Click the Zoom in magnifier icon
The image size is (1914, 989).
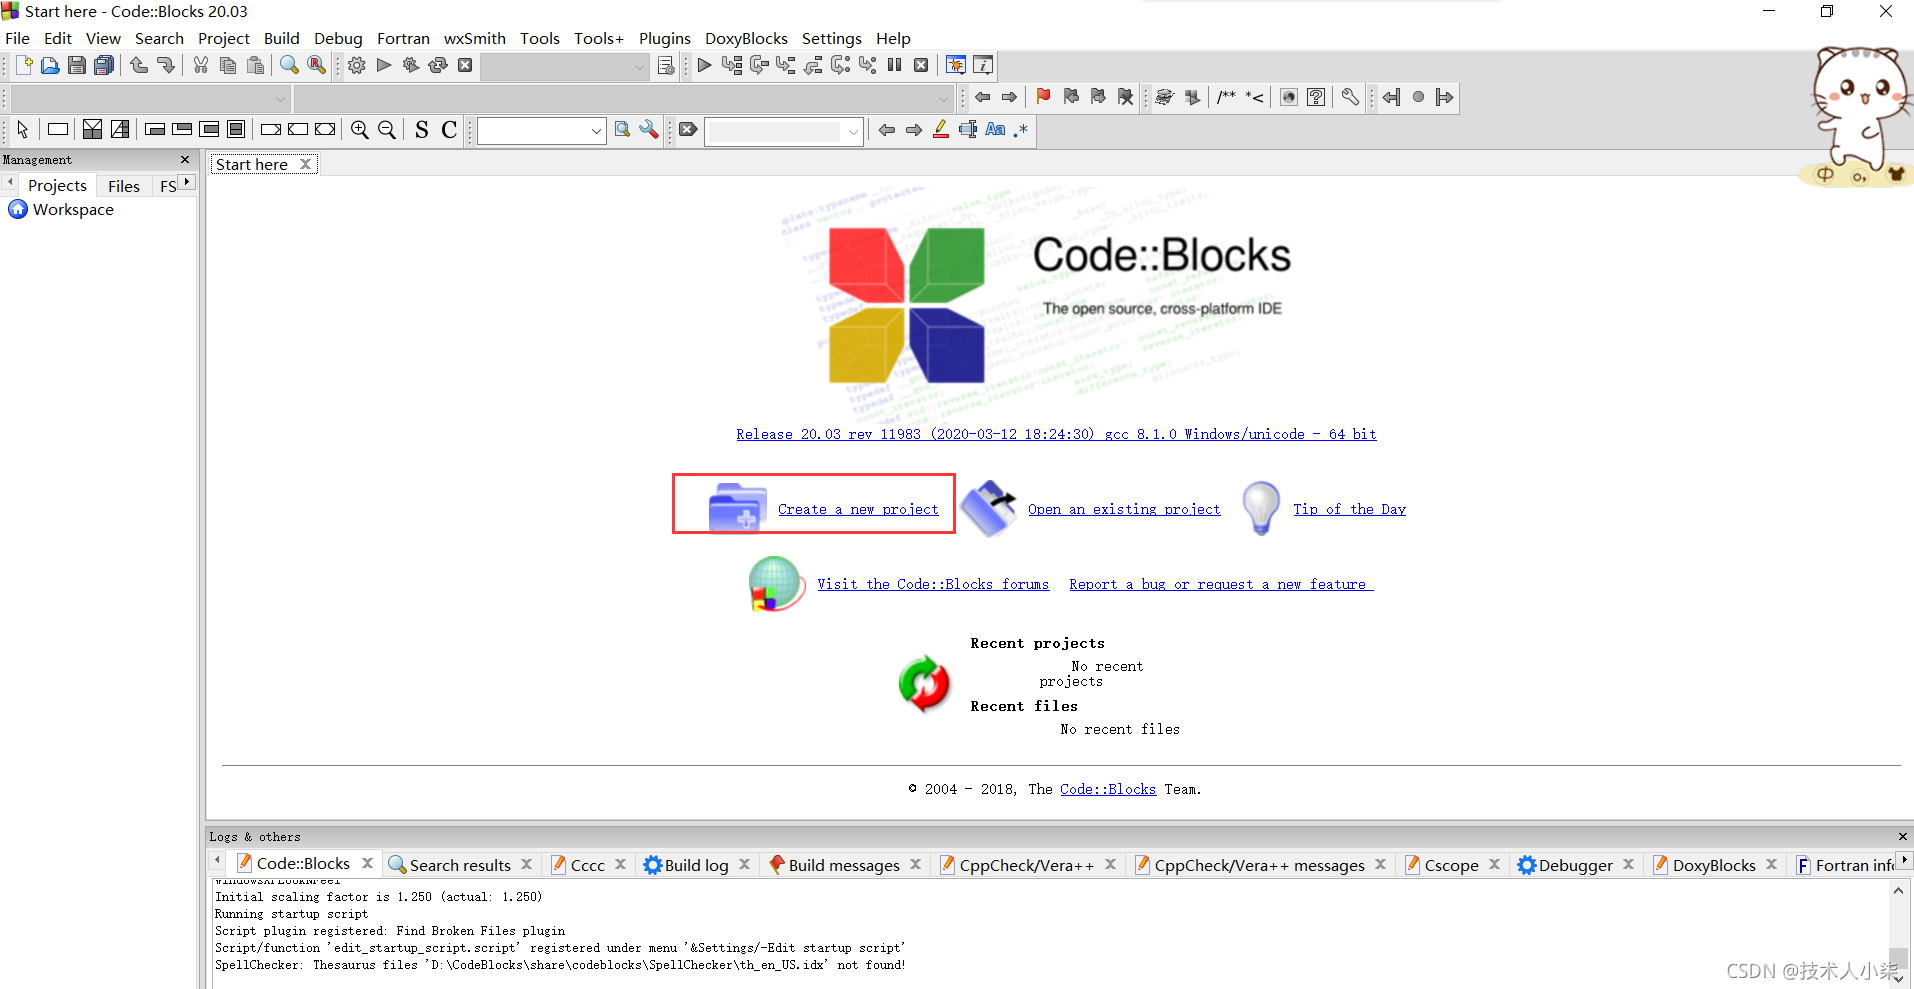coord(360,130)
